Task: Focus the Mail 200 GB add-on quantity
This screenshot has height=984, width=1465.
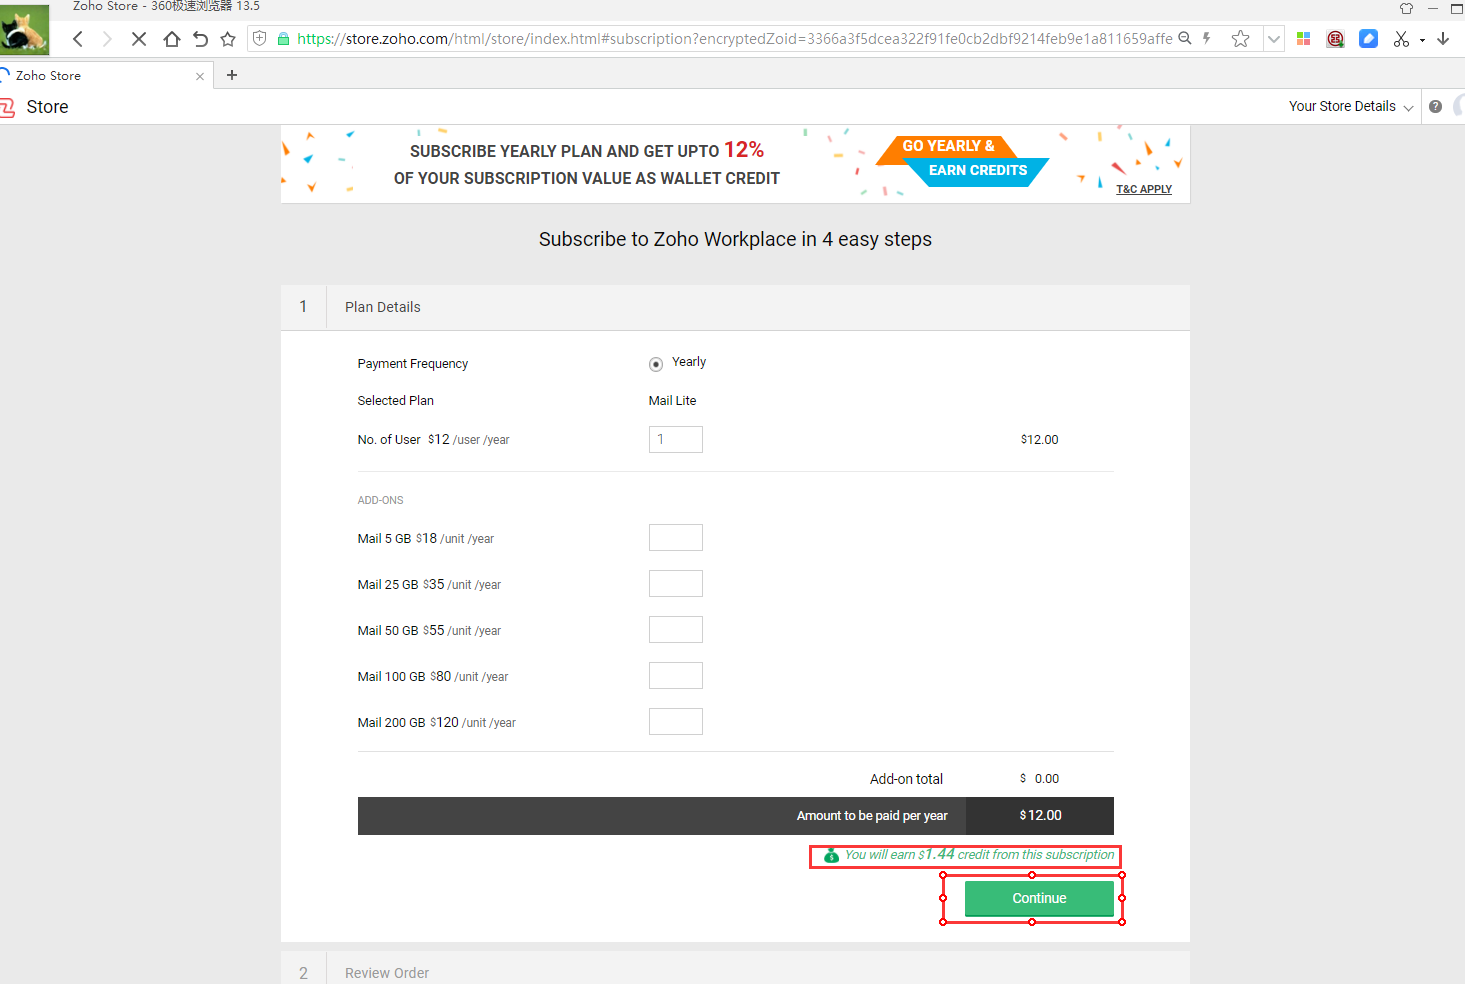Action: tap(676, 721)
